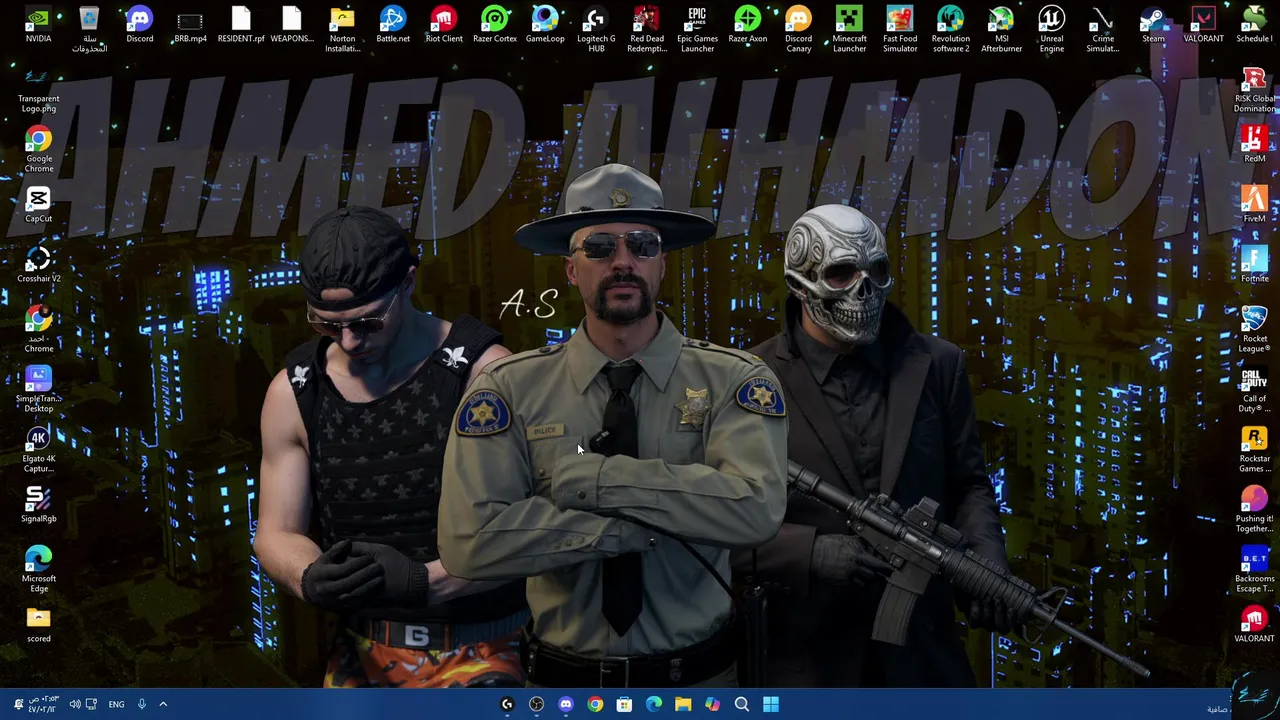Select the CapCut desktop icon
This screenshot has height=720, width=1280.
click(38, 204)
